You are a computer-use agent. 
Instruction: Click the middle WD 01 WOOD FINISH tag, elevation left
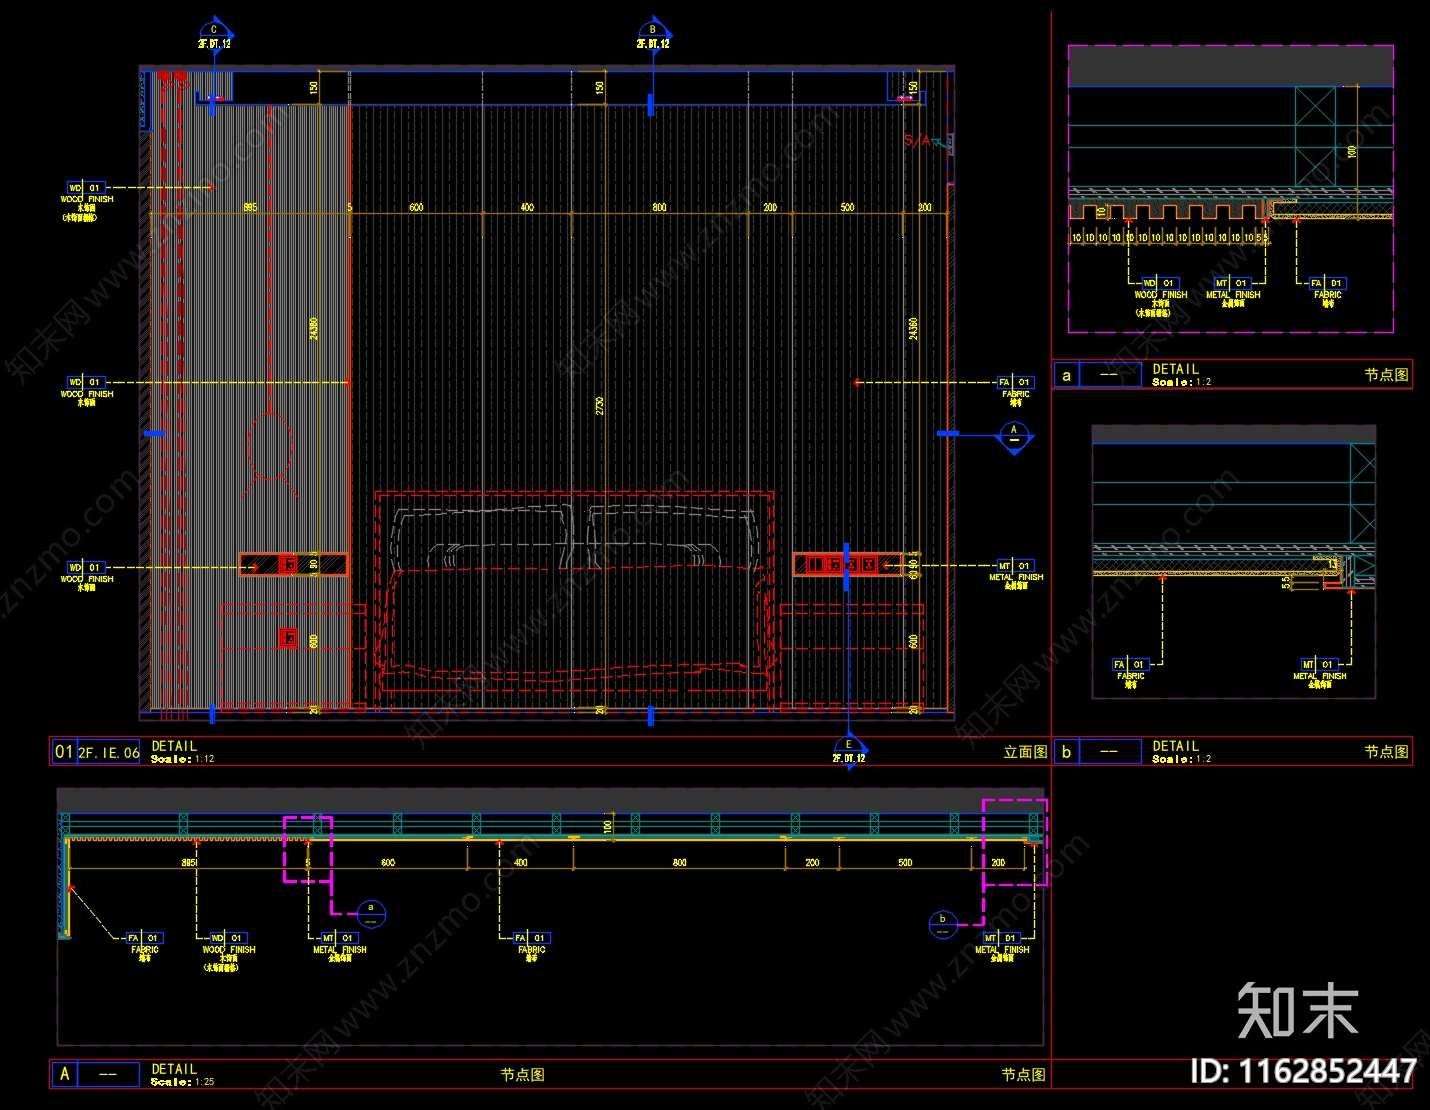pyautogui.click(x=87, y=391)
